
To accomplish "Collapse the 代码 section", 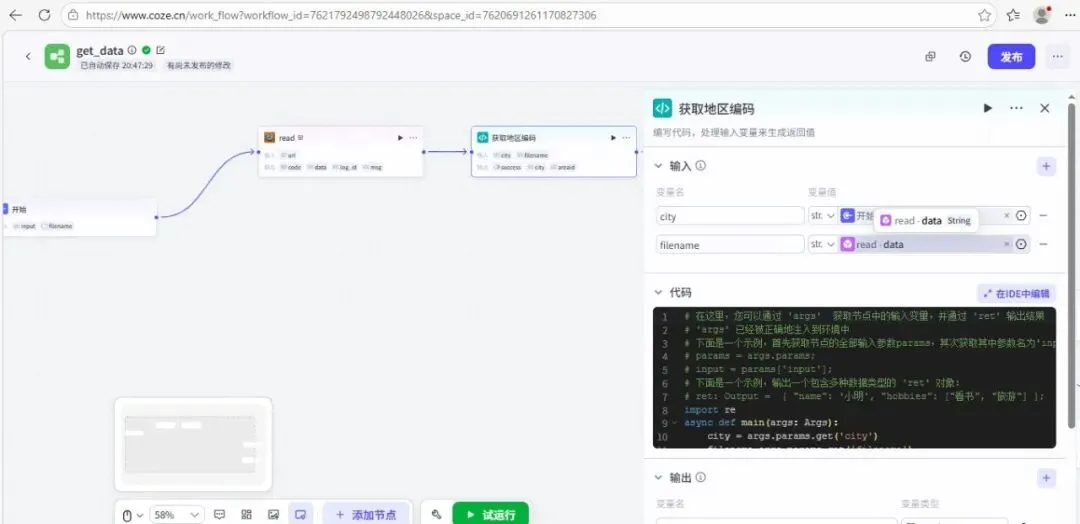I will pyautogui.click(x=658, y=293).
